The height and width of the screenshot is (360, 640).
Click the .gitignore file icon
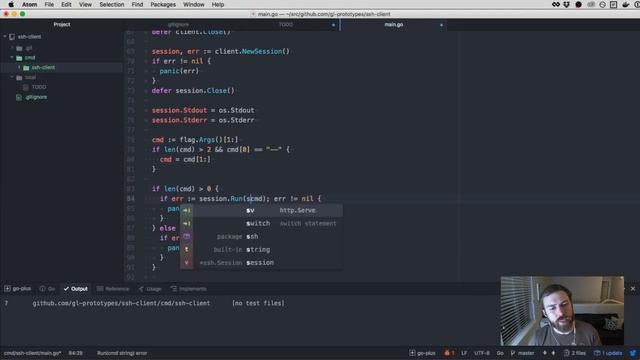19,97
